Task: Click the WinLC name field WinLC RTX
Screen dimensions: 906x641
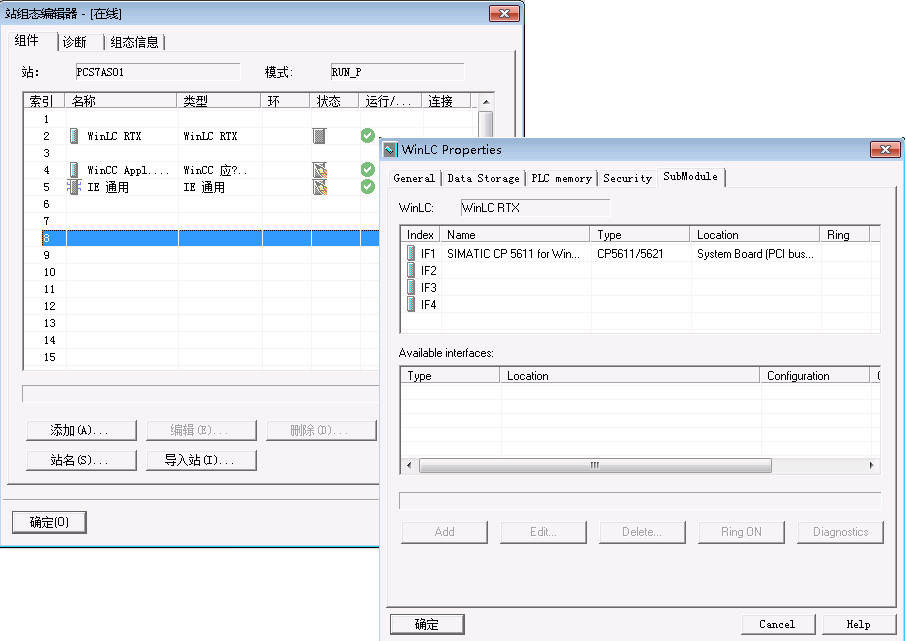Action: click(535, 208)
